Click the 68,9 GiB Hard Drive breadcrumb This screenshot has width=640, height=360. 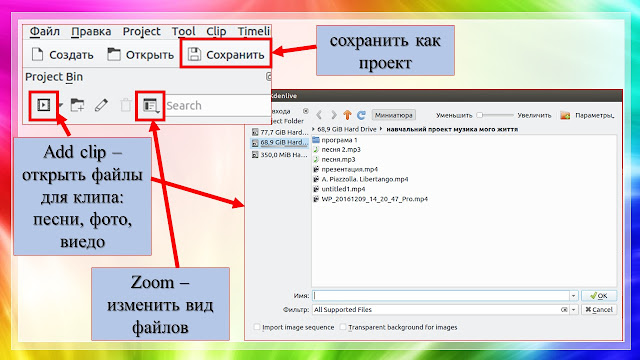pyautogui.click(x=347, y=129)
